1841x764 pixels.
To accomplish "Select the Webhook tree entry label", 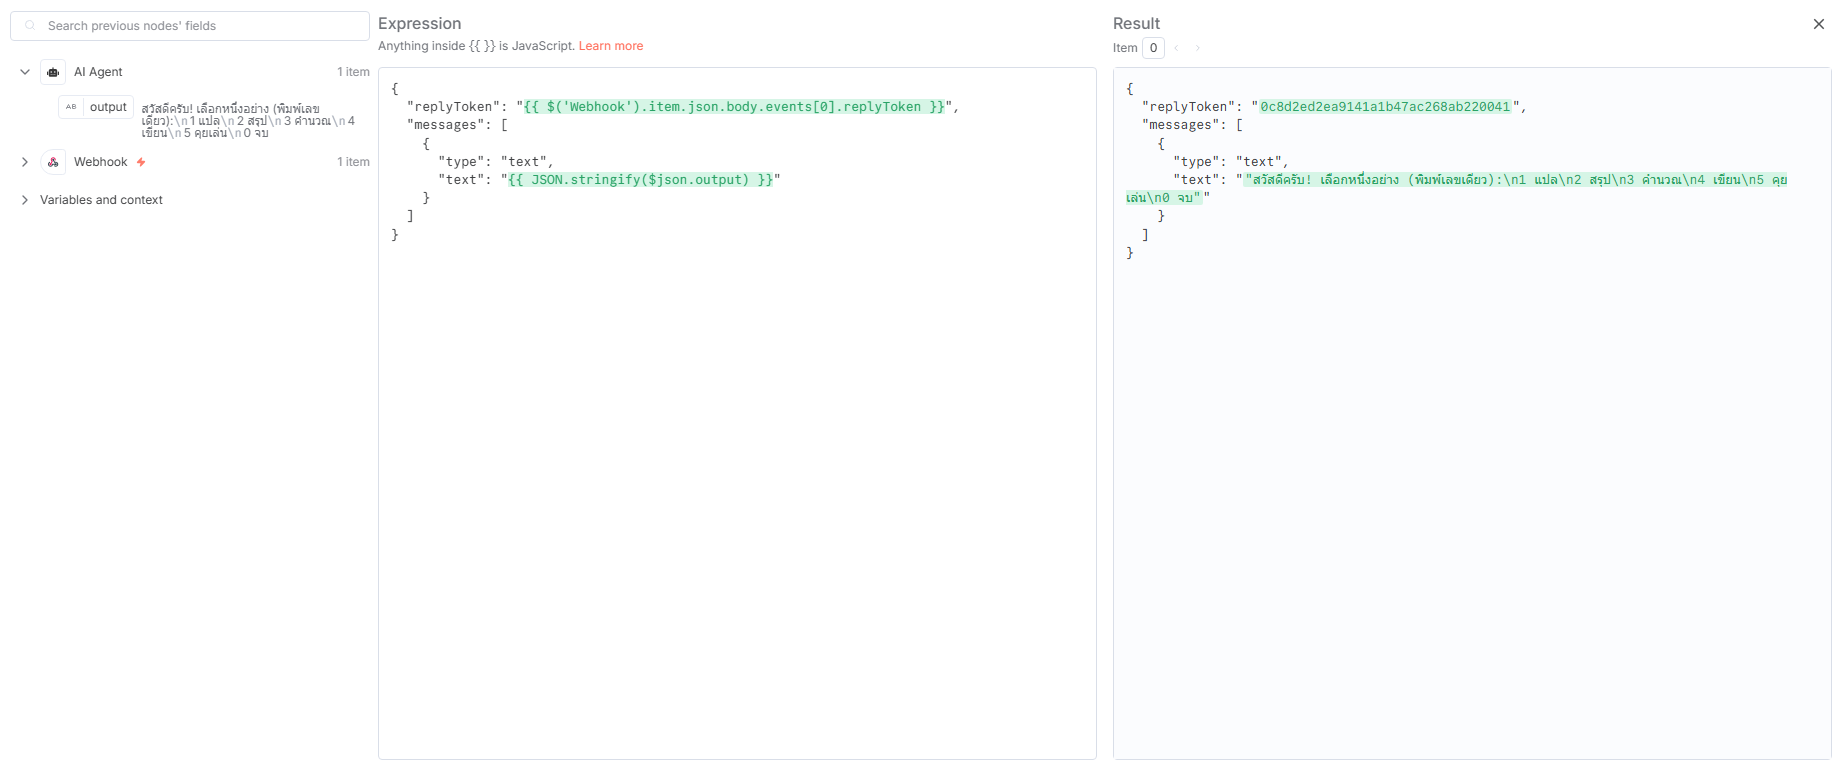I will click(x=100, y=162).
